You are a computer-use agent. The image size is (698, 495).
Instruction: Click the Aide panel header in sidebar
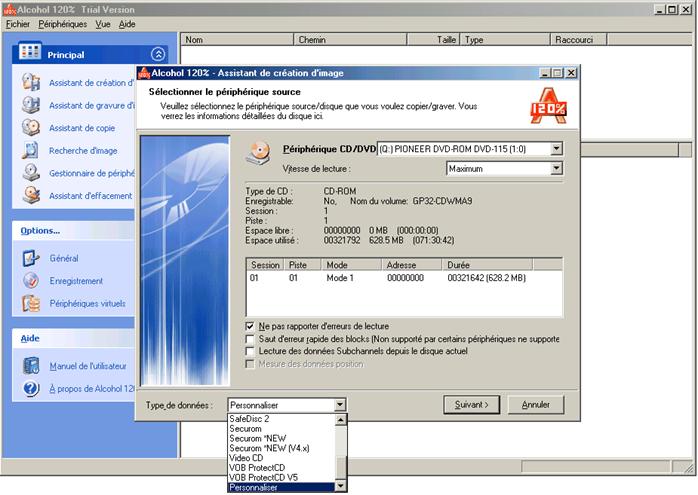(x=73, y=338)
